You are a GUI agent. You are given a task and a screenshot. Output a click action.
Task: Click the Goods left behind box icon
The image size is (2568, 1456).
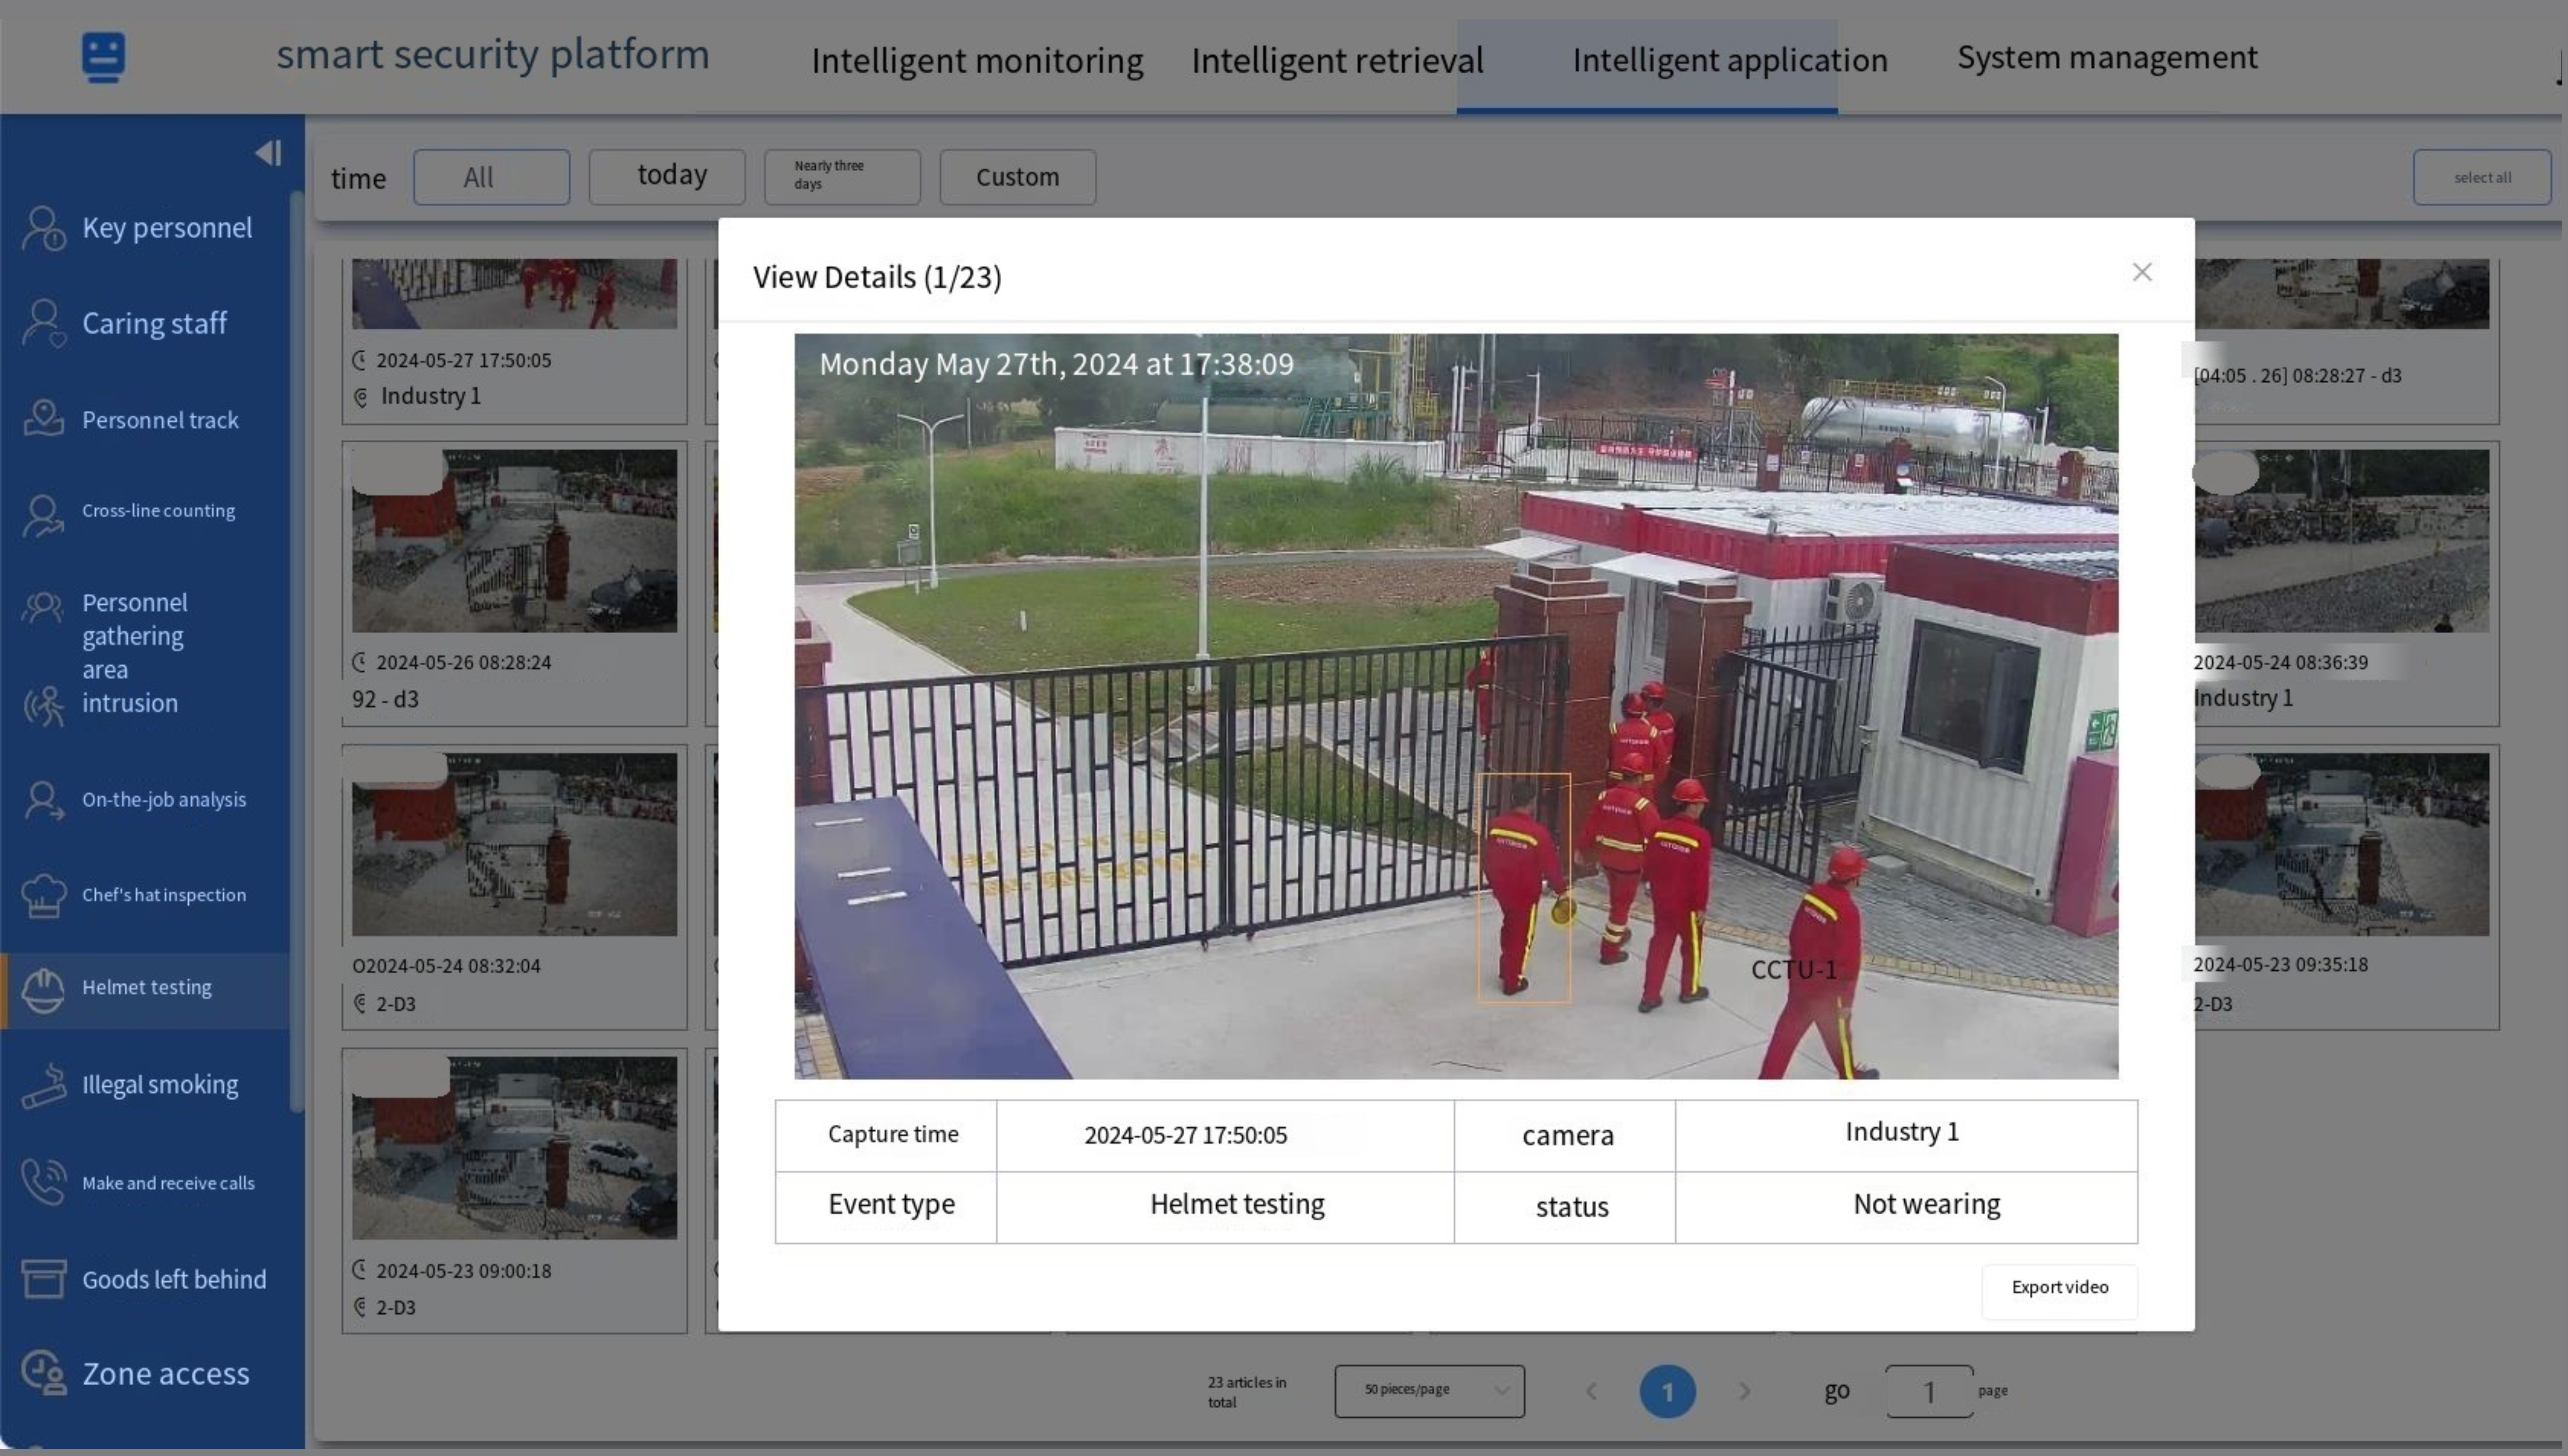[x=44, y=1278]
